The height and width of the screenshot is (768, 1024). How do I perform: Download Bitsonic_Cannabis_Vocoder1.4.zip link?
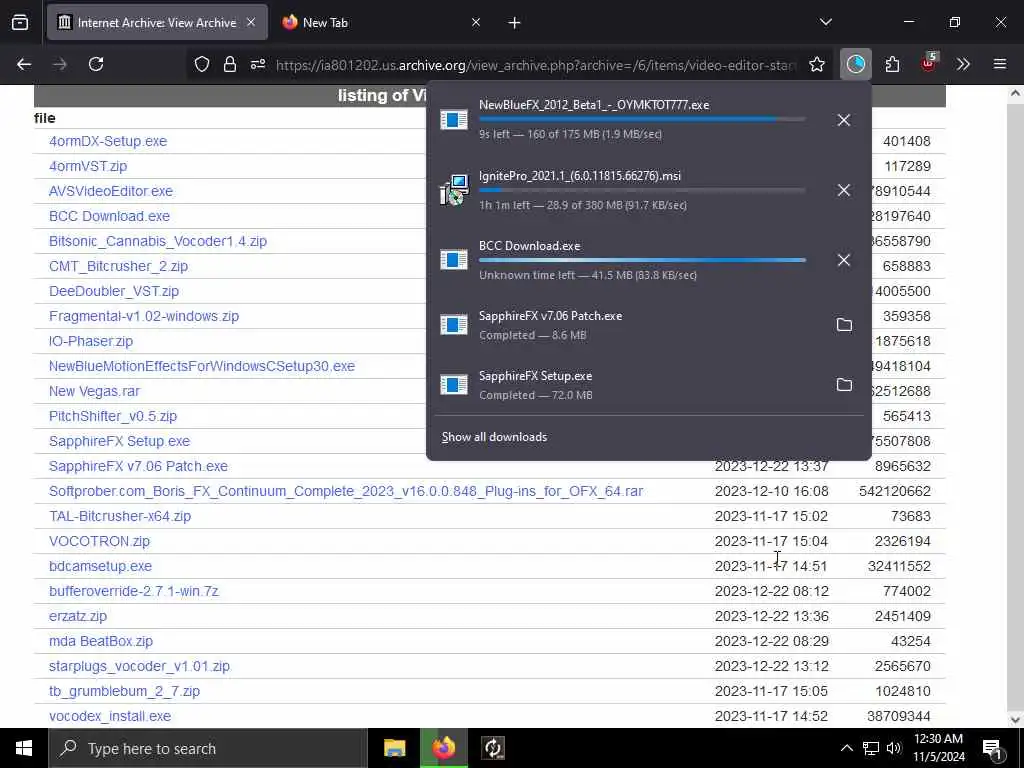coord(158,241)
